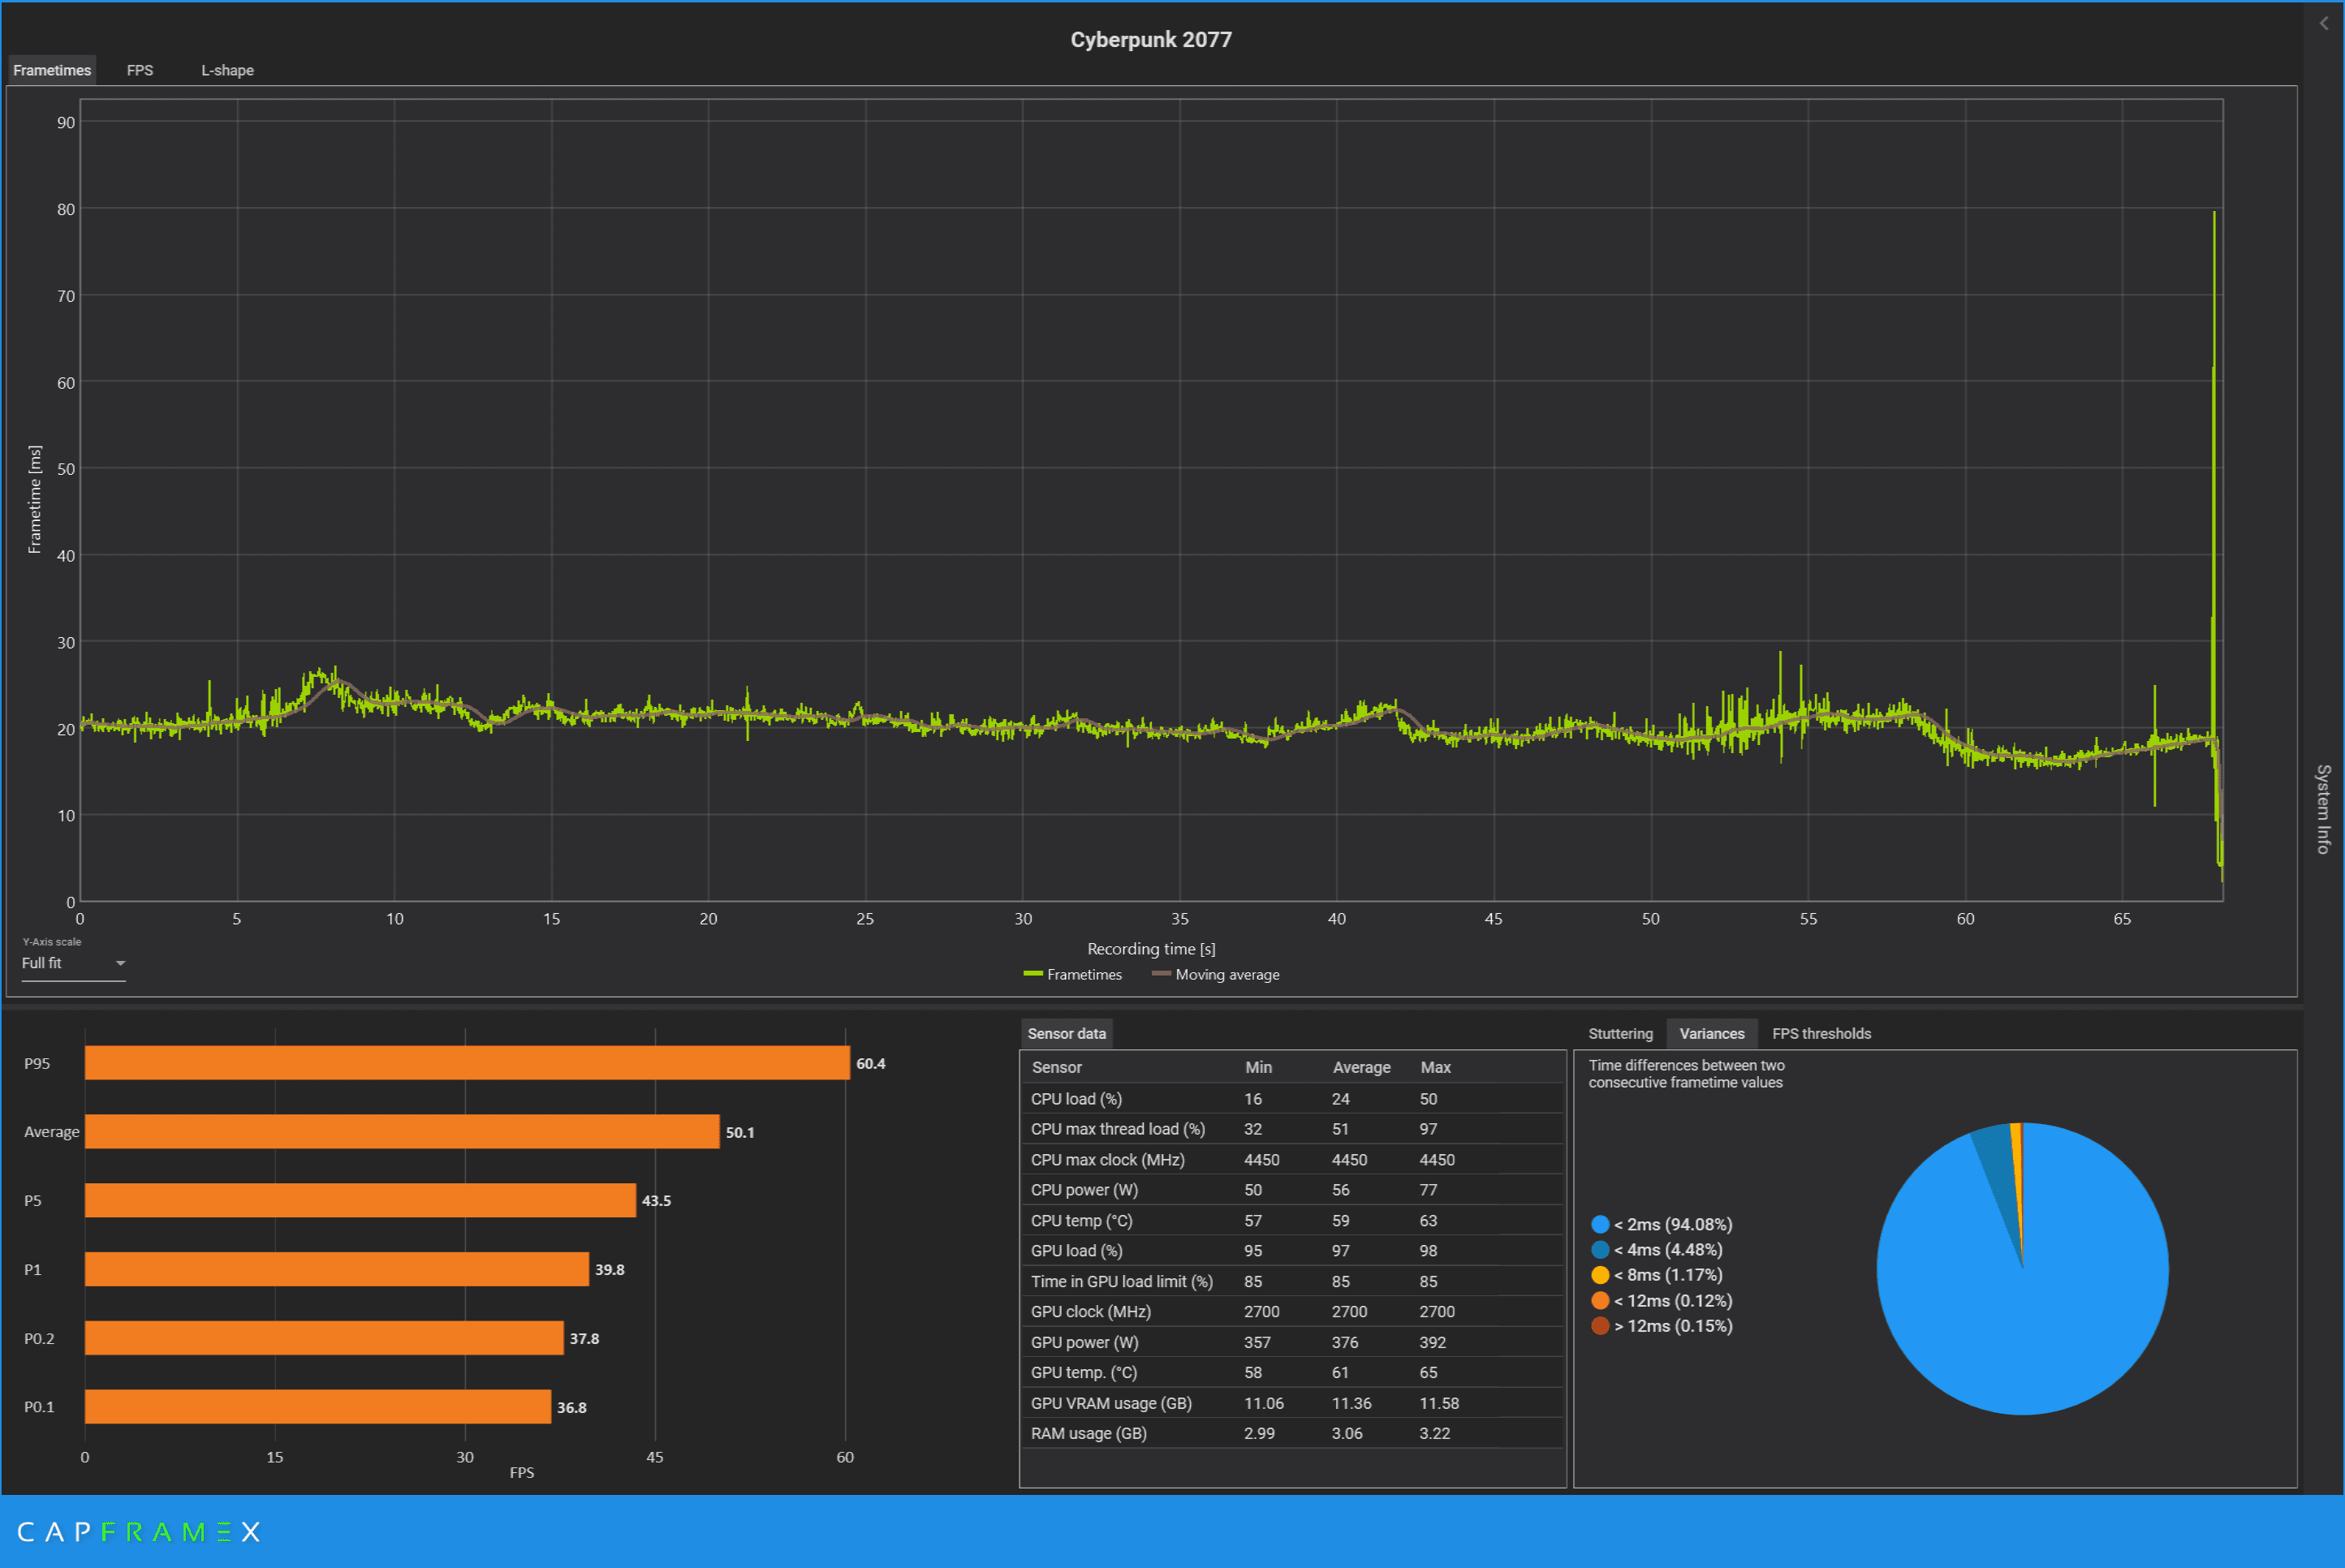Viewport: 2345px width, 1568px height.
Task: Click the frametime spike at chart end
Action: (2214, 450)
